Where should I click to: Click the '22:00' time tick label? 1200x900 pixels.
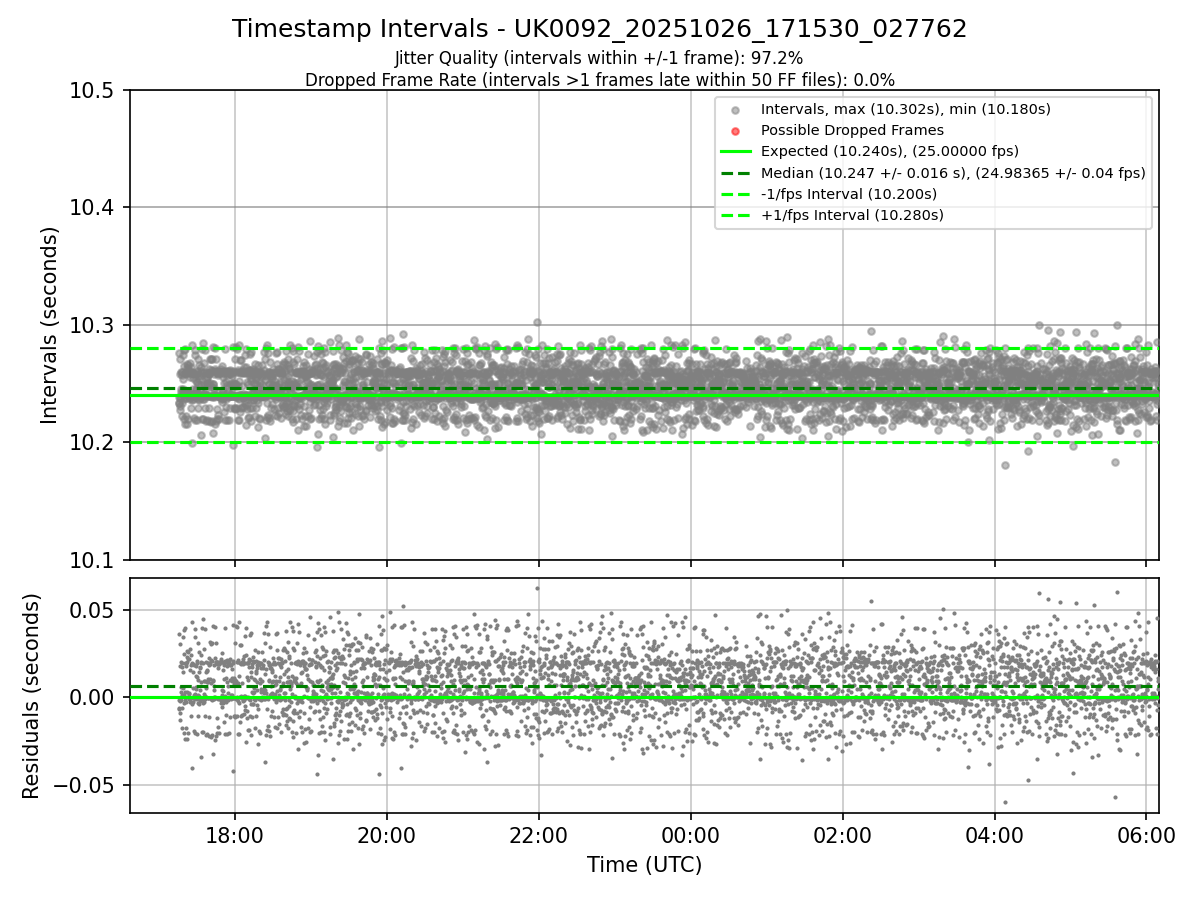(539, 834)
